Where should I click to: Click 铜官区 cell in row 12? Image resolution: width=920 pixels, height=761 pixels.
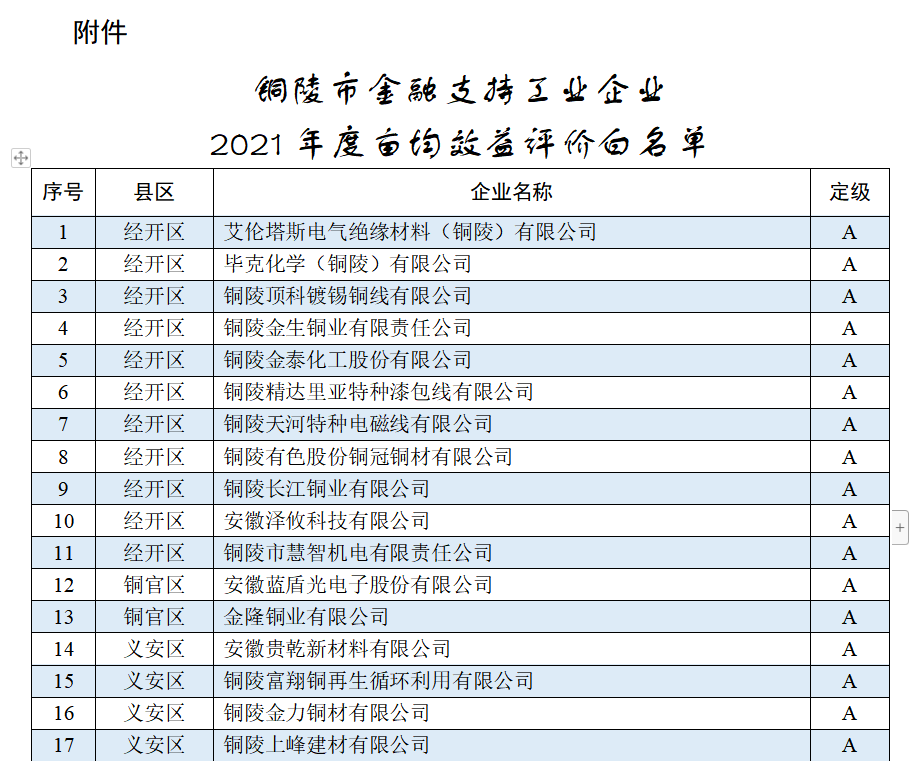[x=154, y=585]
